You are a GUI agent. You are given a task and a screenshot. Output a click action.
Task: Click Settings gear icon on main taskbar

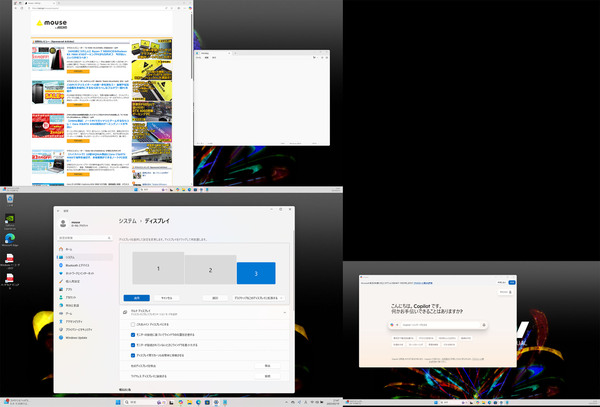(x=216, y=402)
